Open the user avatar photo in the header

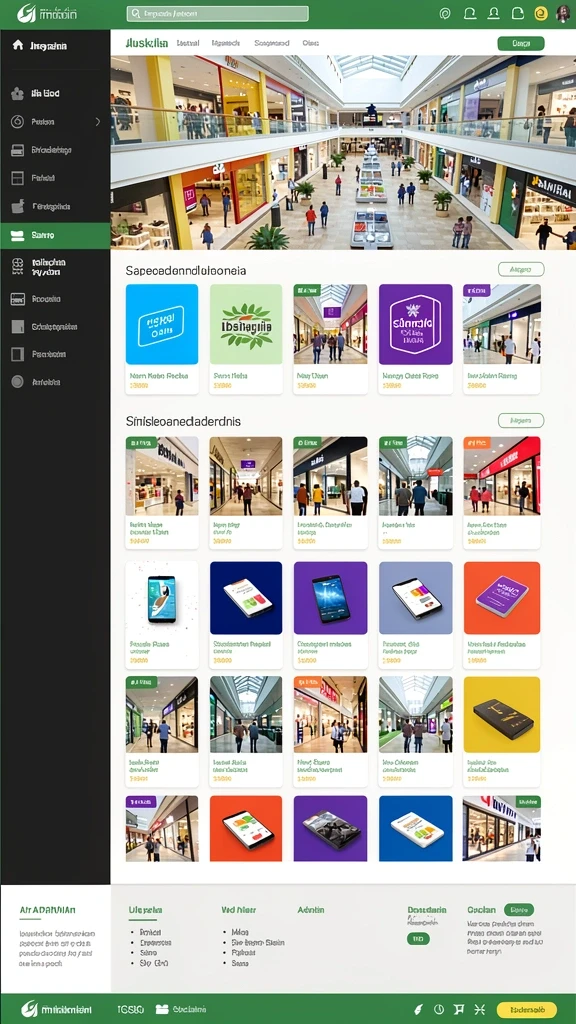click(x=563, y=14)
